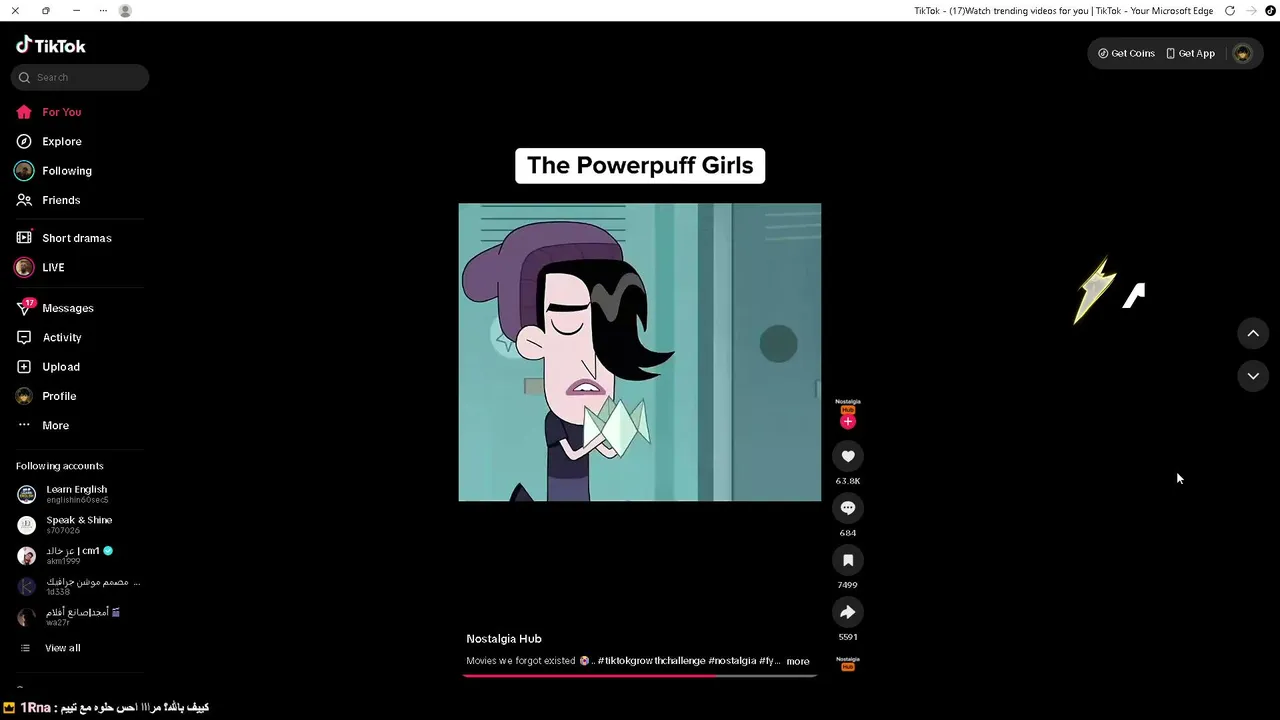Click the 63.8K likes count
Viewport: 1280px width, 720px height.
point(848,481)
